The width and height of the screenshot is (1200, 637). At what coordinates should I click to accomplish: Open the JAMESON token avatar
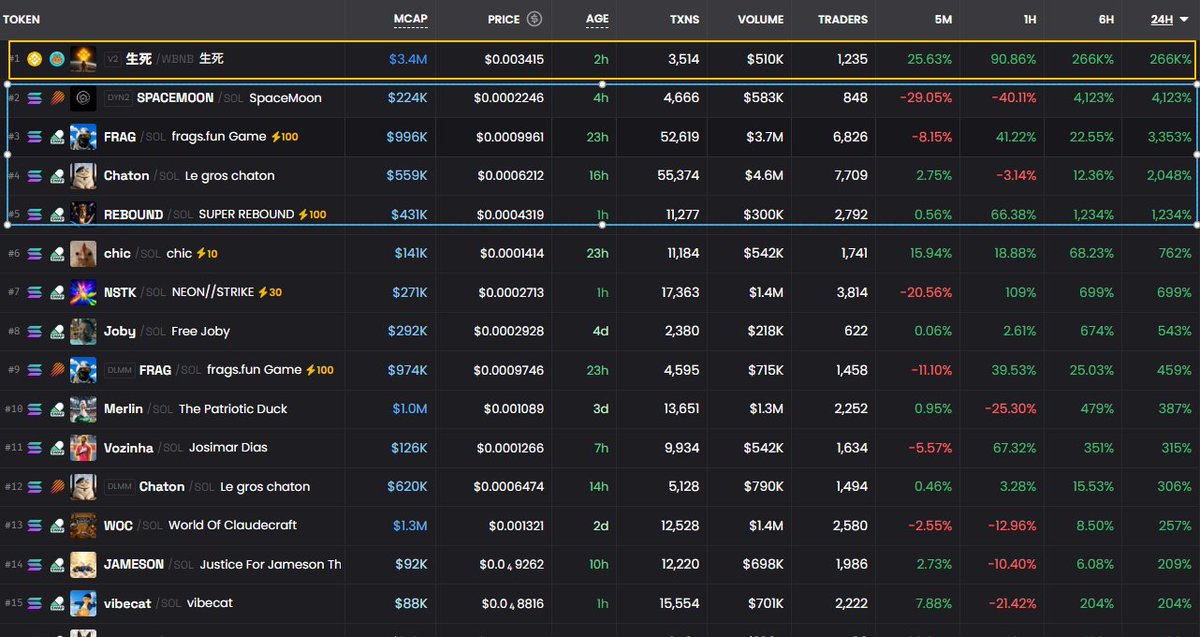coord(84,564)
